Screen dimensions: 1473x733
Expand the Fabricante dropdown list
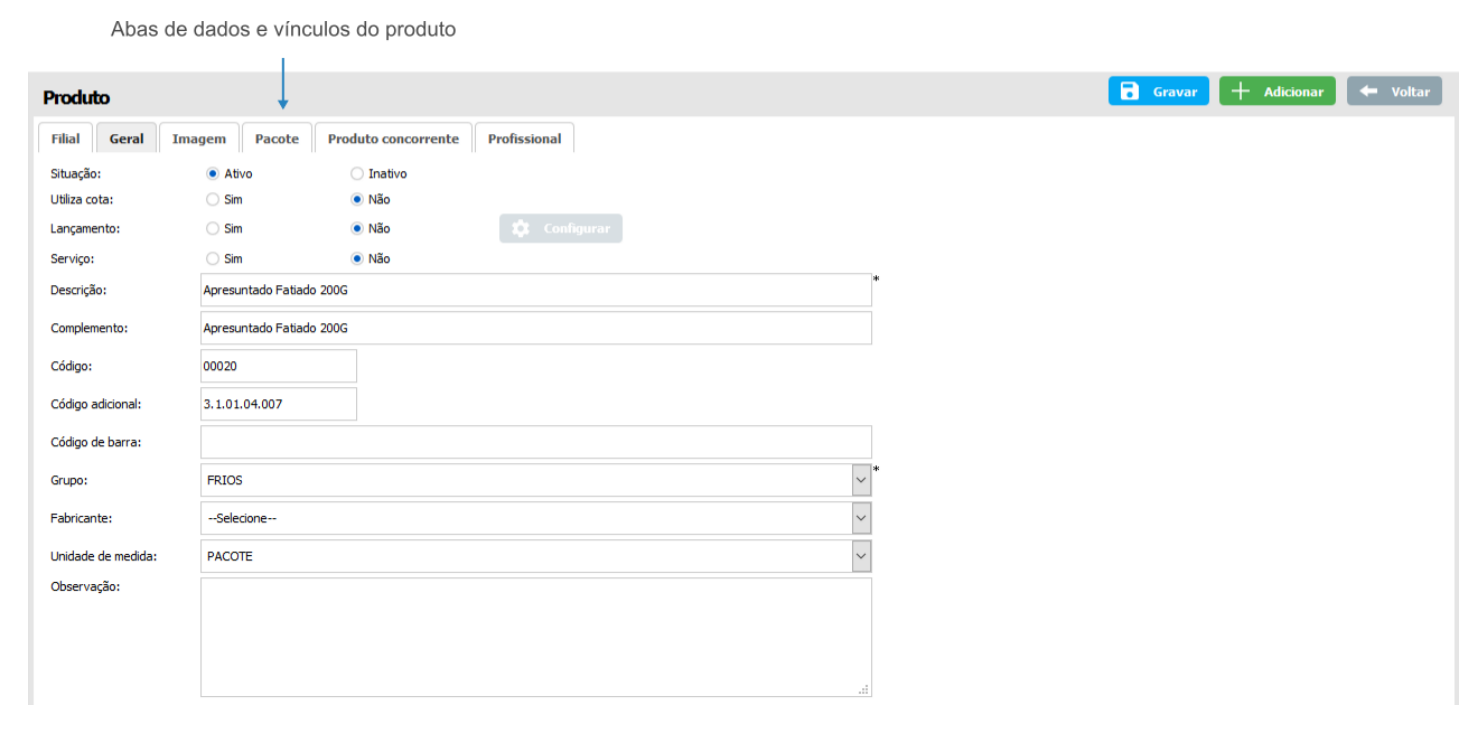tap(861, 518)
